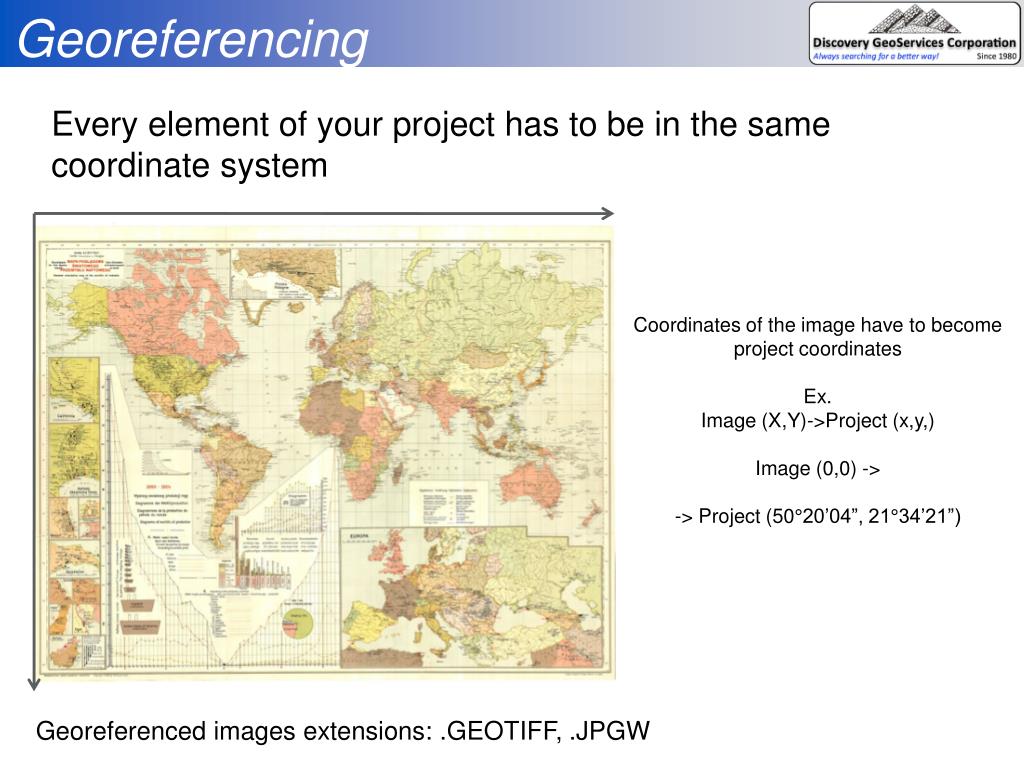Click the "Since 1980" text in logo
Screen dimensions: 1024x768
(x=997, y=56)
